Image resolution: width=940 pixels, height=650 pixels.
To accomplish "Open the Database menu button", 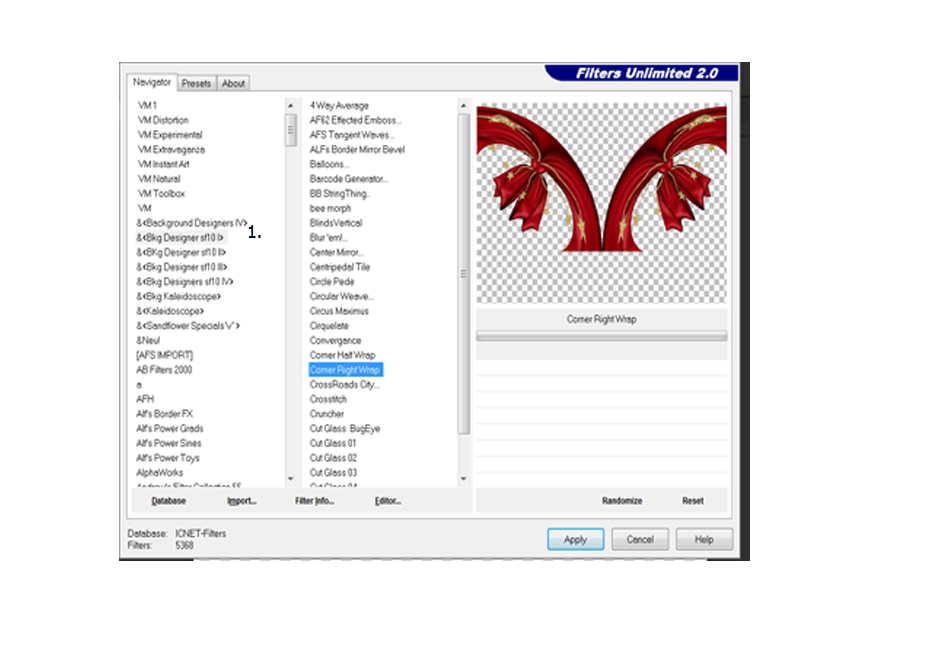I will [x=168, y=501].
